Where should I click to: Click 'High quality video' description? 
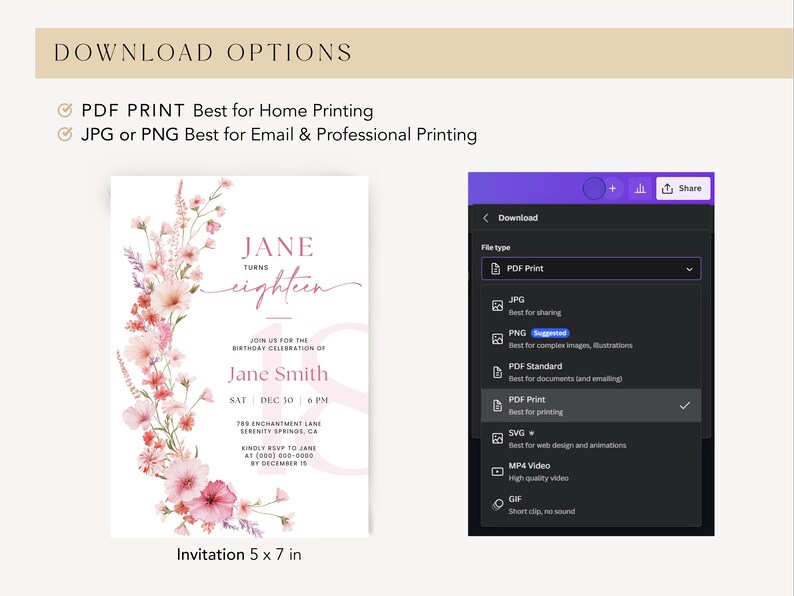click(x=538, y=478)
